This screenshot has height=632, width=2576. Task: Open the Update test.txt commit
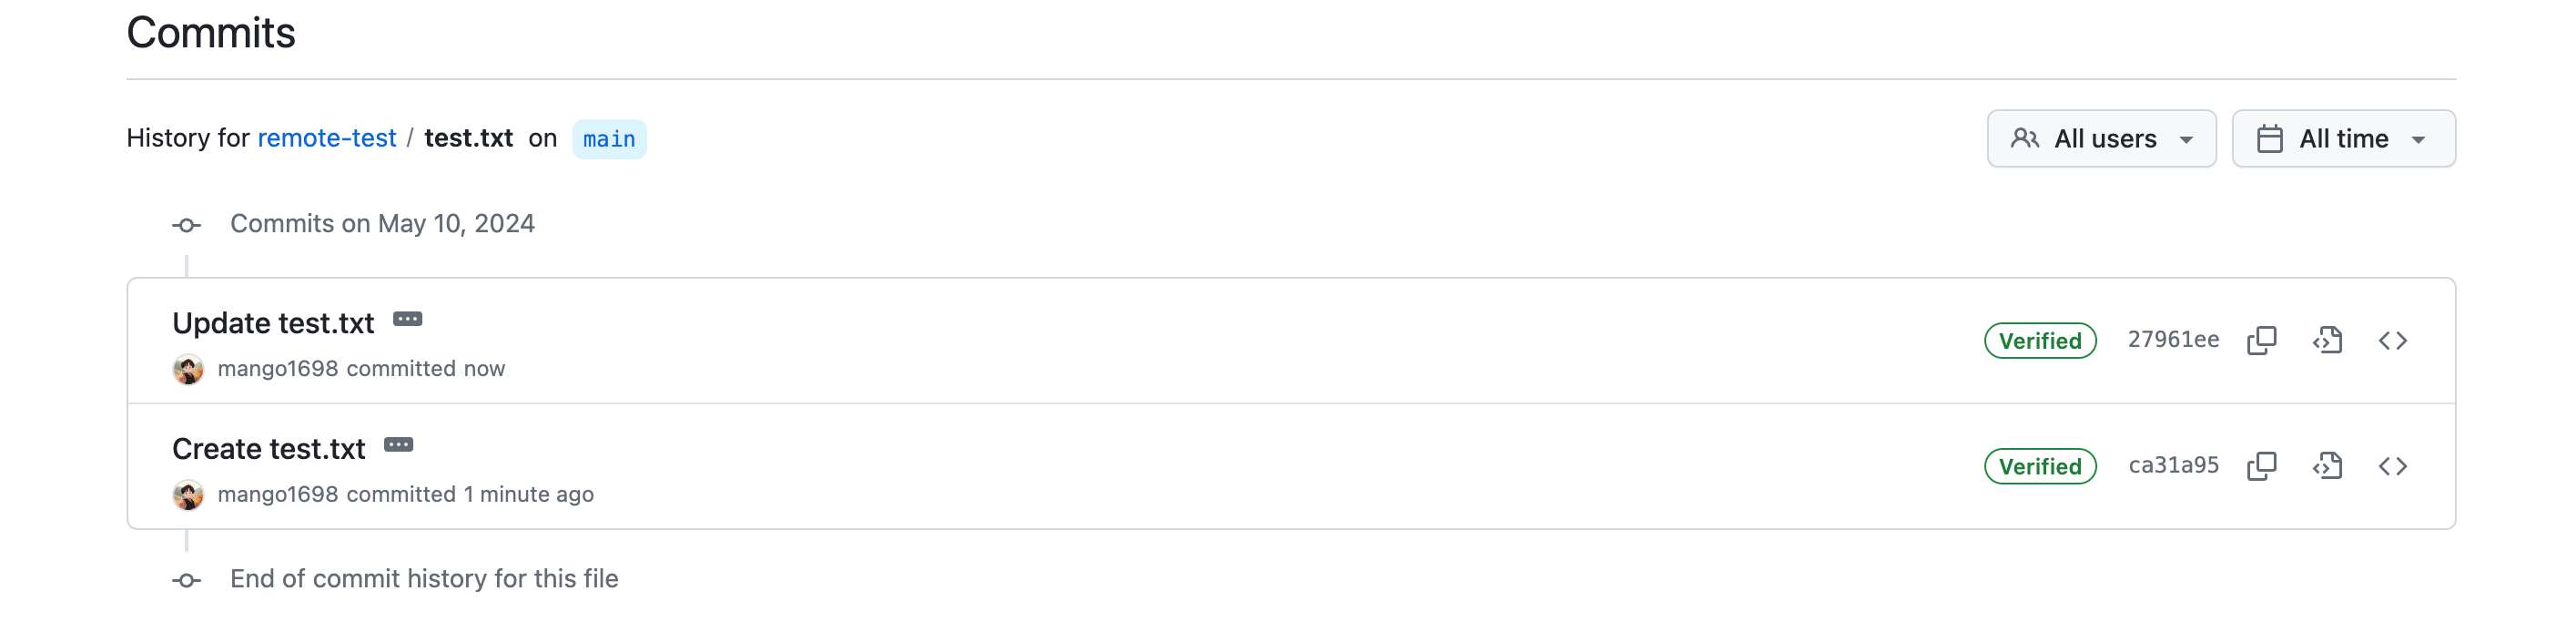click(273, 323)
